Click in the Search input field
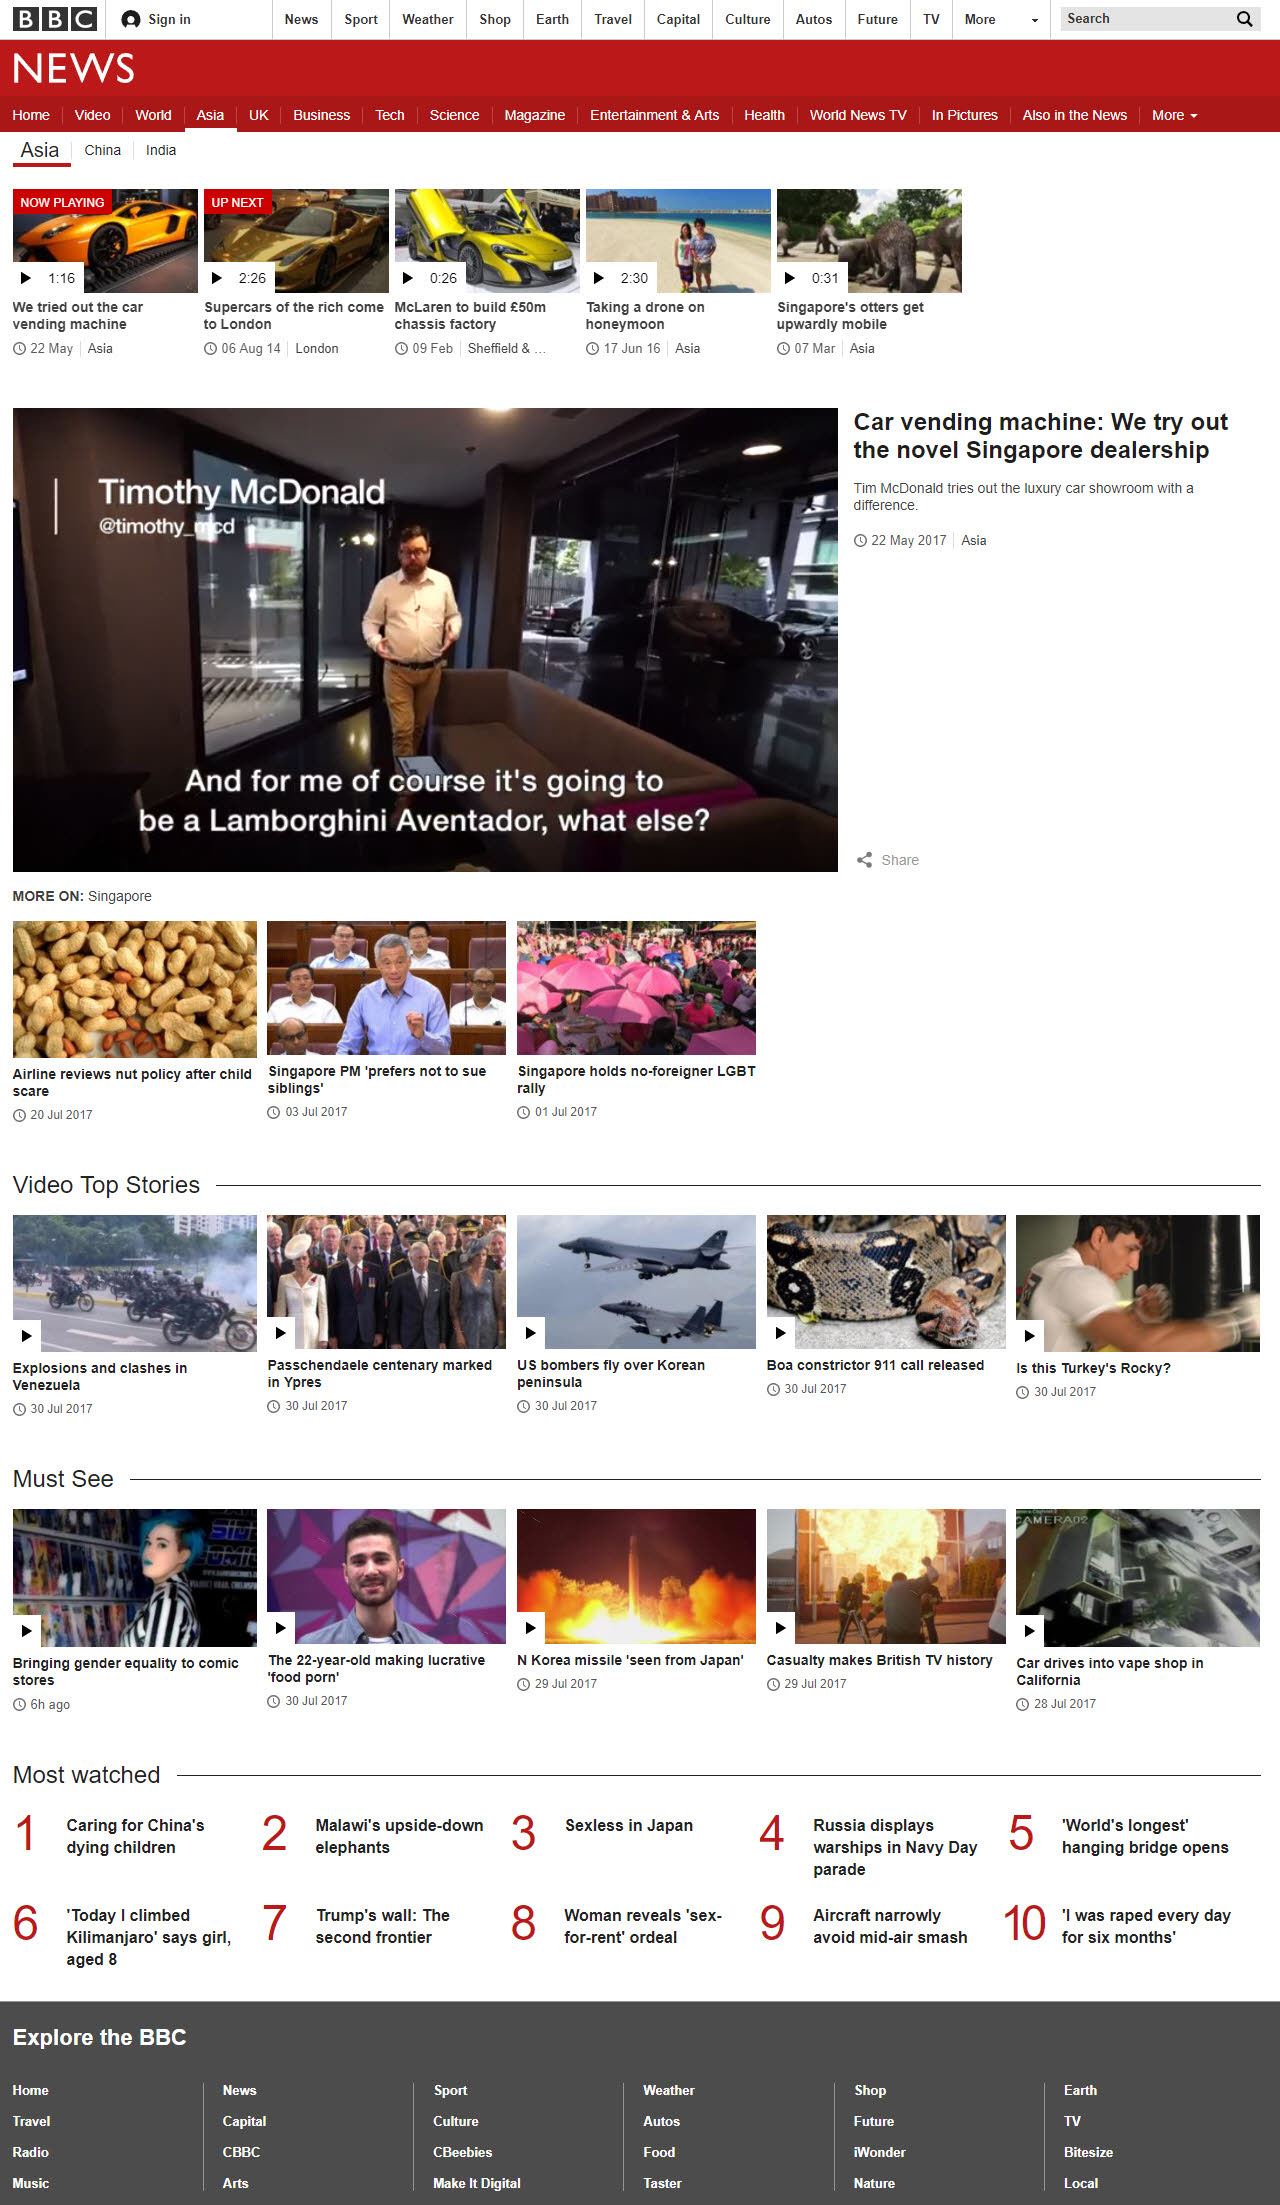The height and width of the screenshot is (2205, 1280). (x=1147, y=19)
